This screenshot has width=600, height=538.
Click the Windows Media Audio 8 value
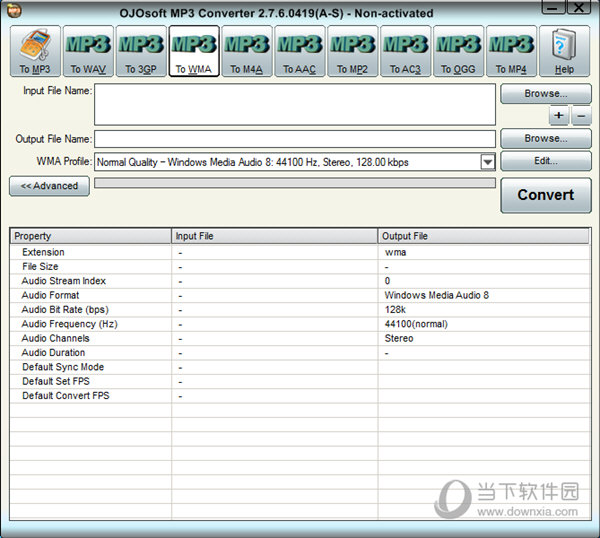click(437, 295)
